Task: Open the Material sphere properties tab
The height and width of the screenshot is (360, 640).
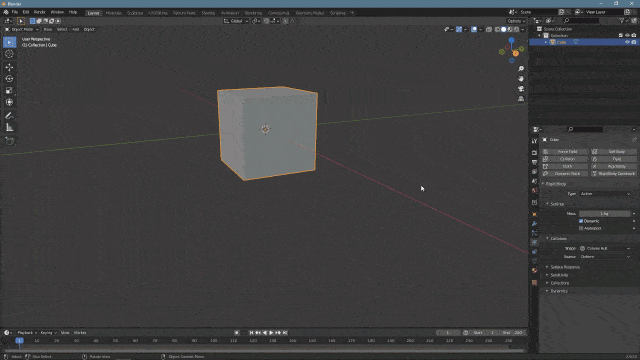Action: 534,270
